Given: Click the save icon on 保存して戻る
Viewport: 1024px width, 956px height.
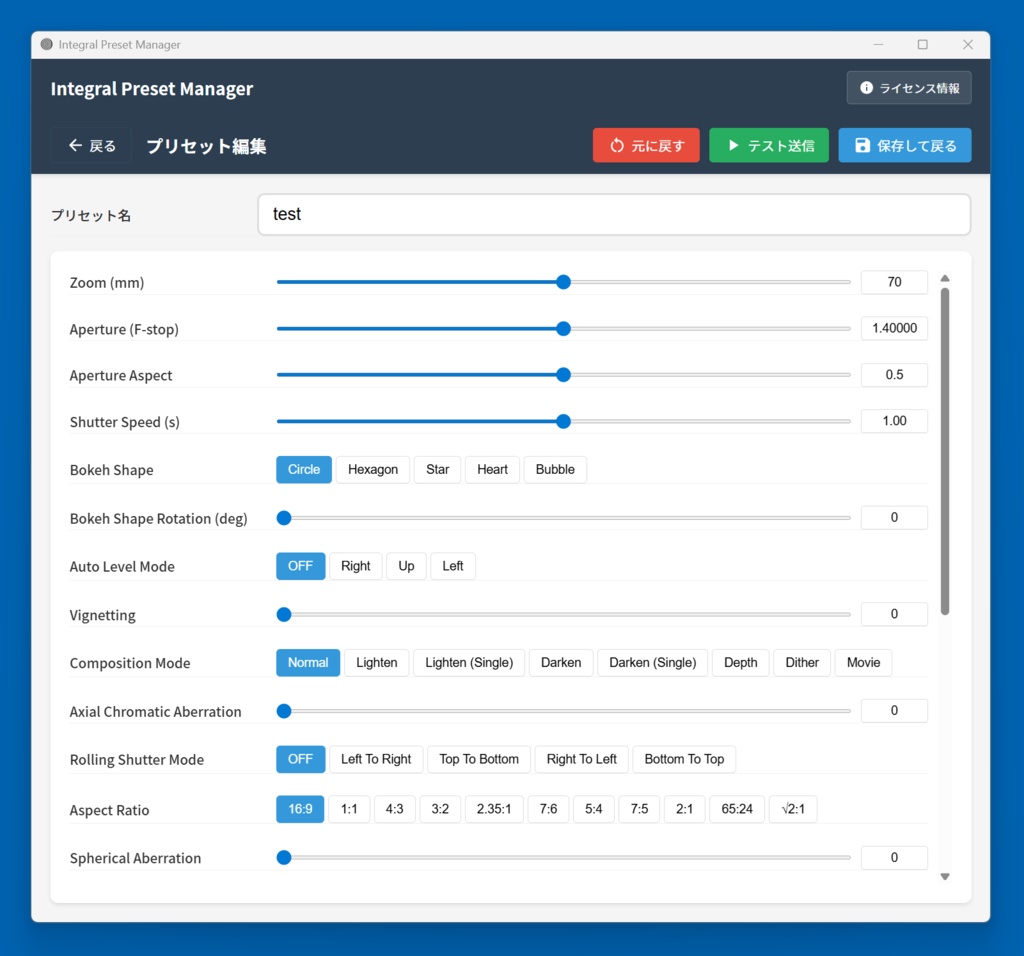Looking at the screenshot, I should (862, 145).
